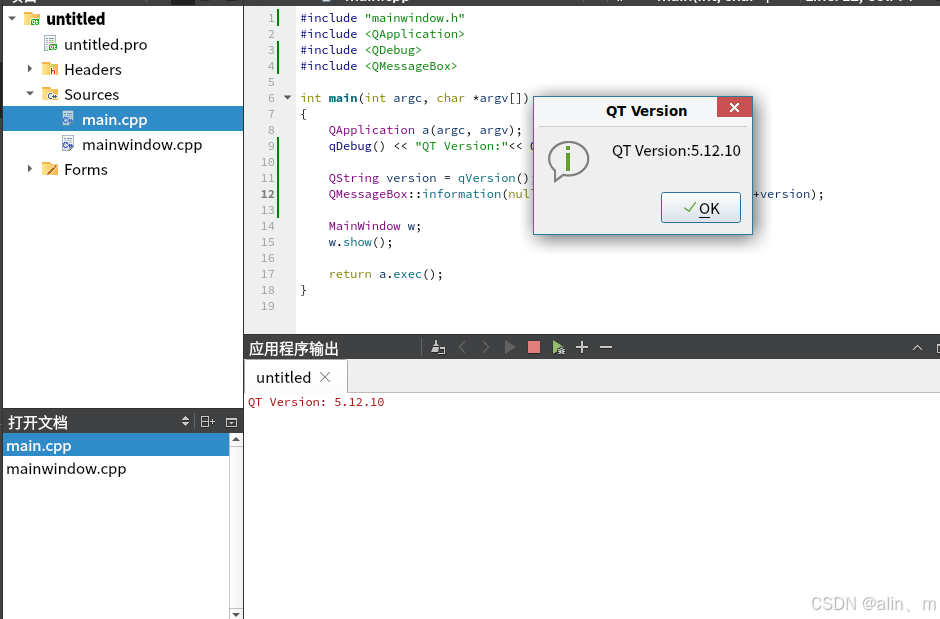Screen dimensions: 940x619
Task: Close the QT Version dialog with red X
Action: (734, 108)
